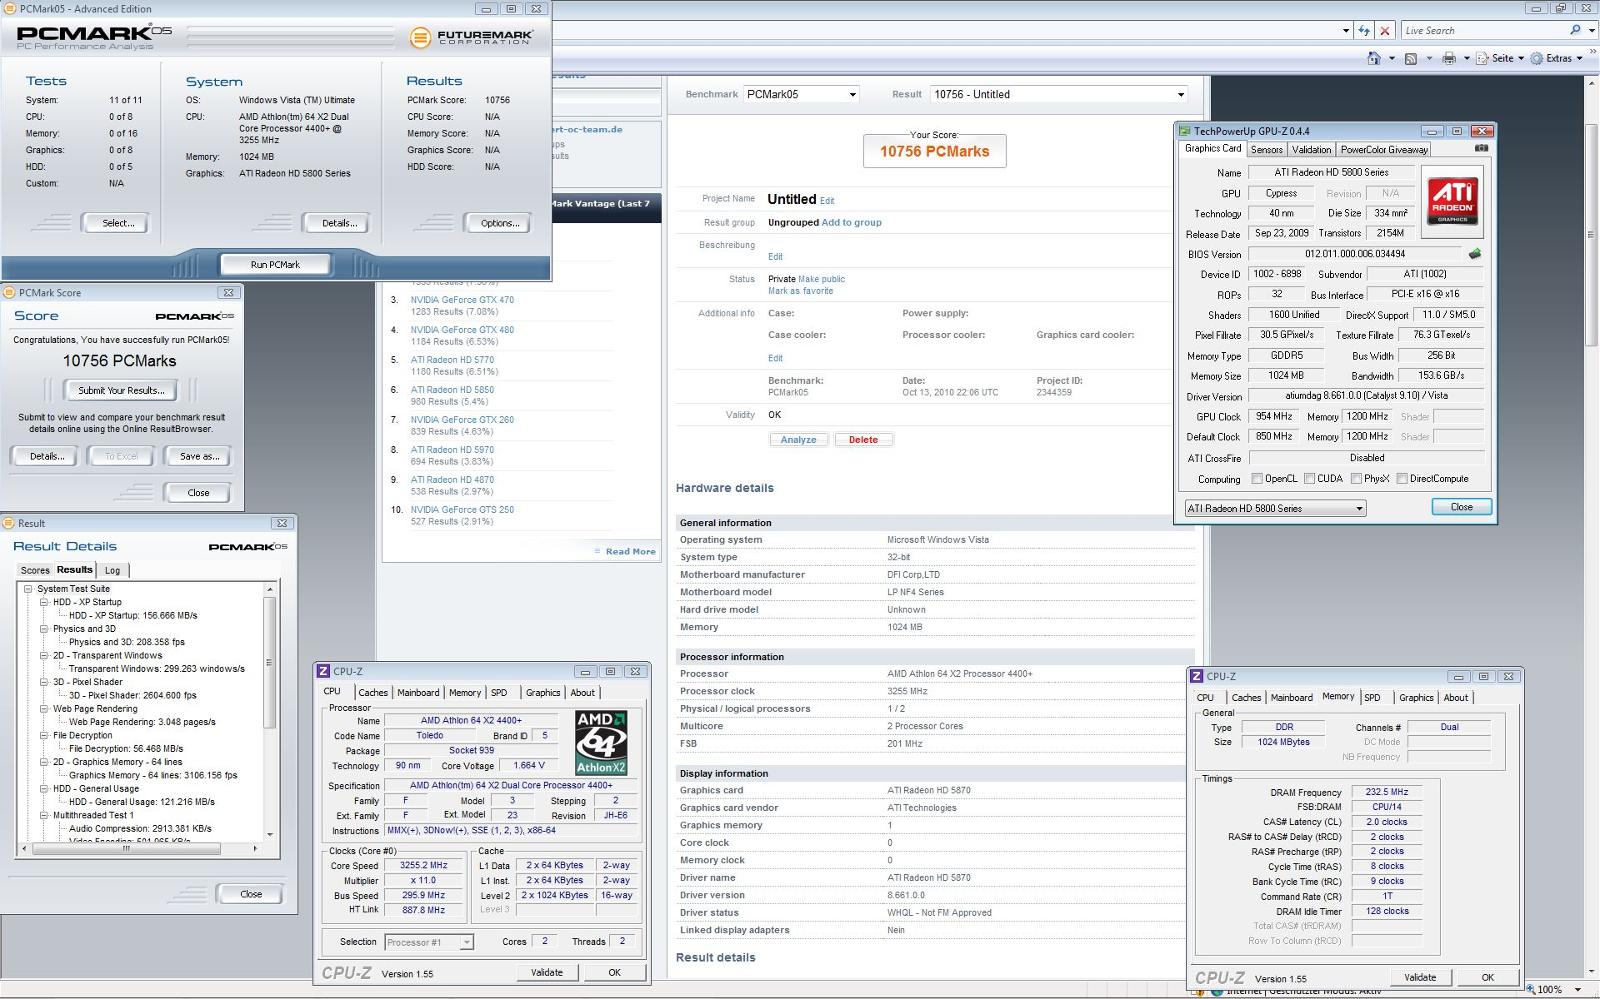Click the ATI Radeon logo in GPU-Z
Image resolution: width=1600 pixels, height=999 pixels.
click(1452, 201)
